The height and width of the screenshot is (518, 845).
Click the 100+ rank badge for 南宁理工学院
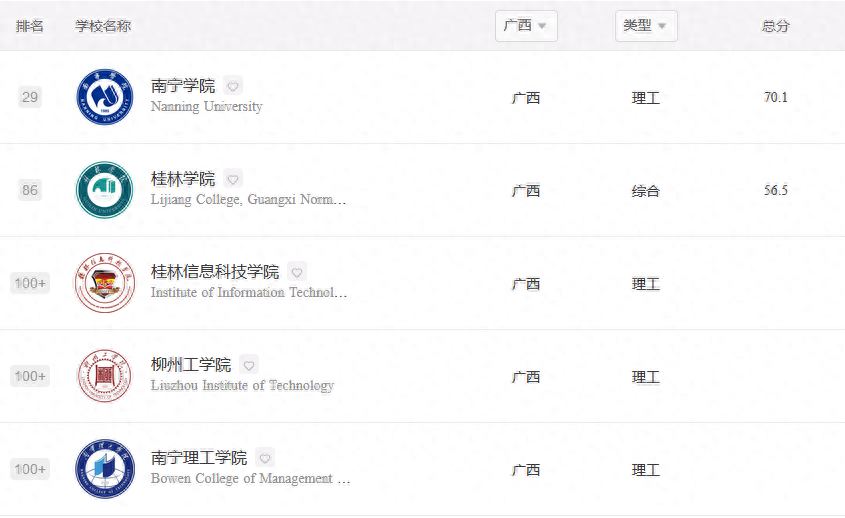point(30,469)
